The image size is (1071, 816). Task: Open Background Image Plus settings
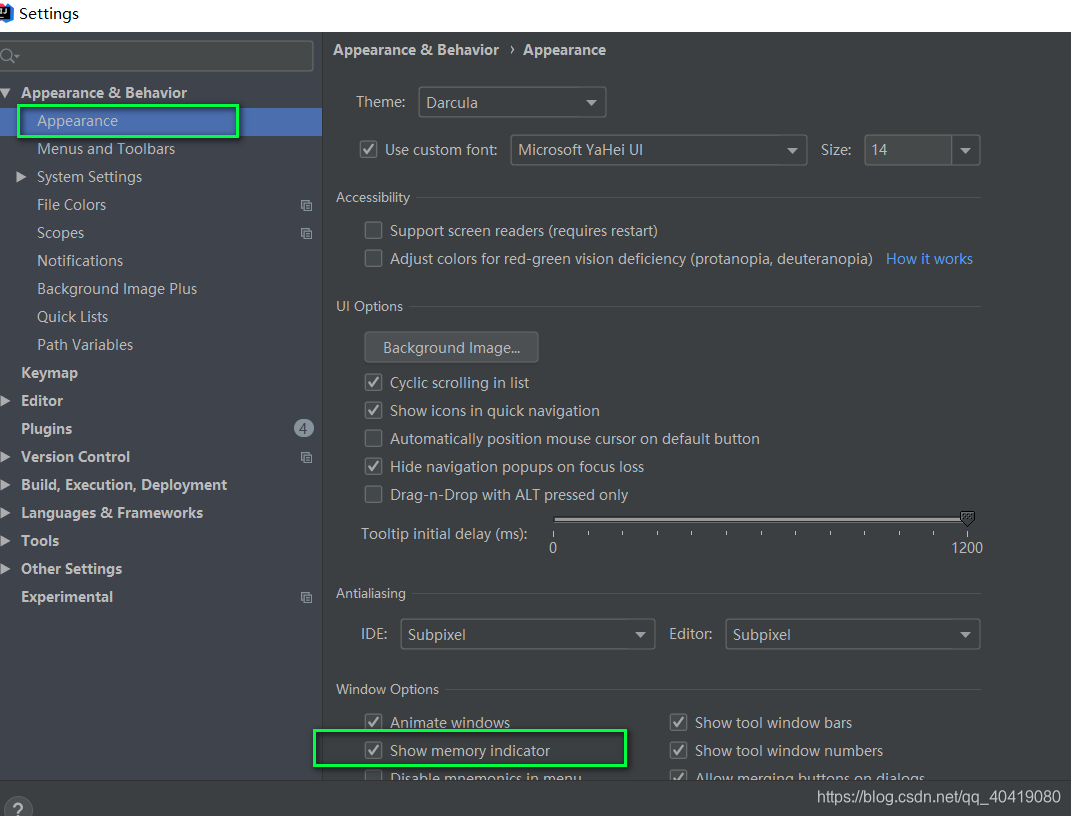point(117,289)
